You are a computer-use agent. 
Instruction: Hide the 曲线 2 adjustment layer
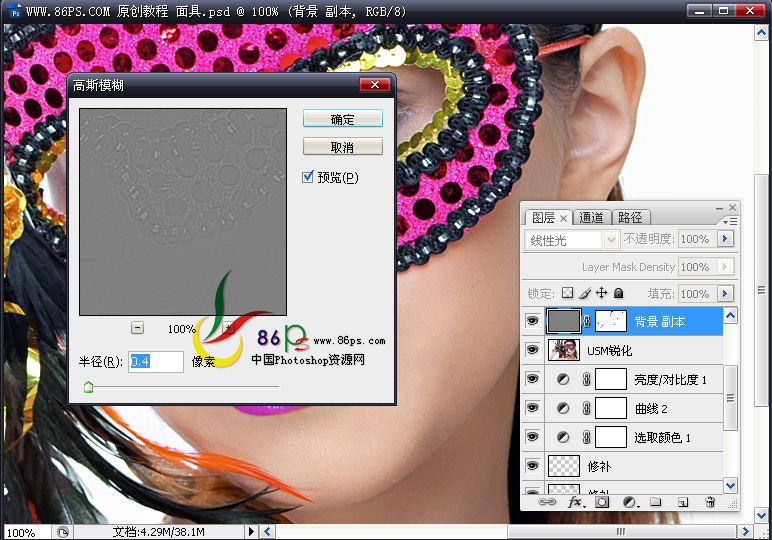[x=532, y=408]
